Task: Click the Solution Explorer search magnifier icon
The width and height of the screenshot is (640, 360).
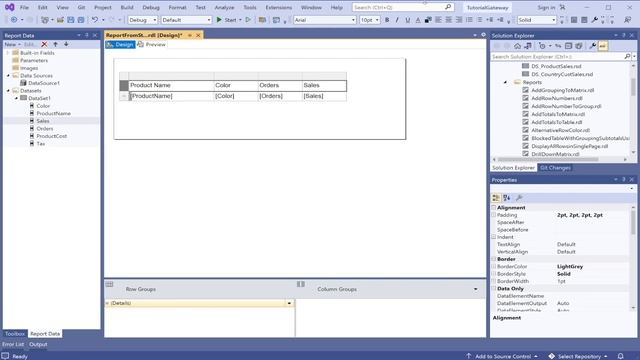Action: tap(627, 56)
